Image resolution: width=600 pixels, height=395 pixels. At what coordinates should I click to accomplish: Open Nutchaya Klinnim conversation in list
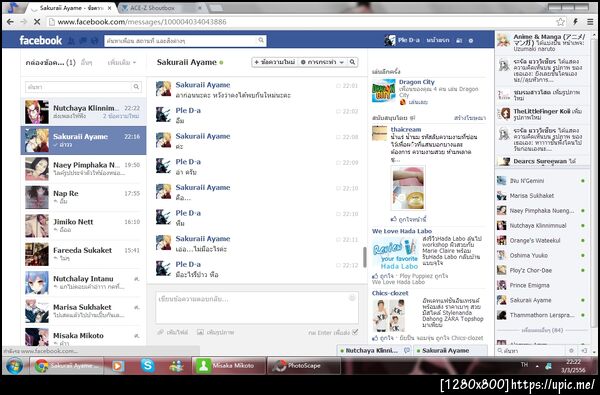[83, 112]
